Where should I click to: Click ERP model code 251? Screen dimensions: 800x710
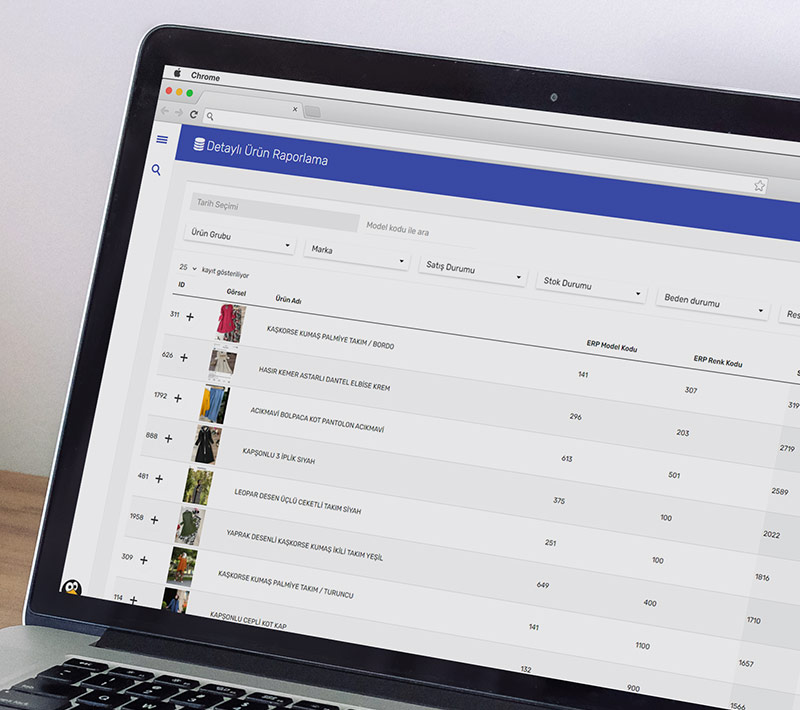click(551, 543)
